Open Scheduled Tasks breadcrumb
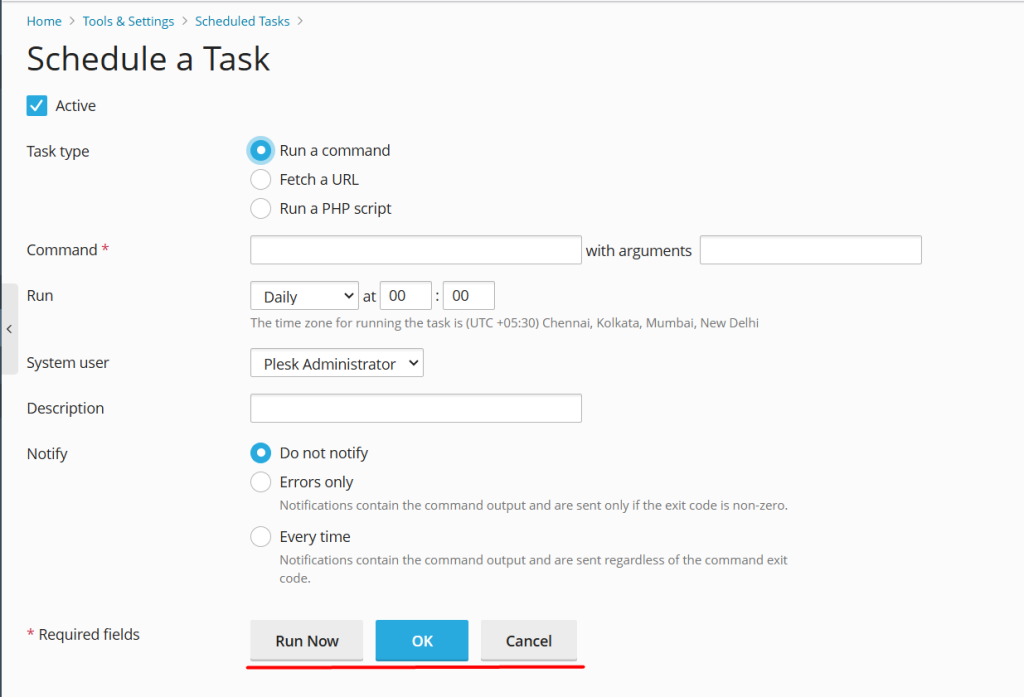This screenshot has height=697, width=1024. [x=242, y=21]
